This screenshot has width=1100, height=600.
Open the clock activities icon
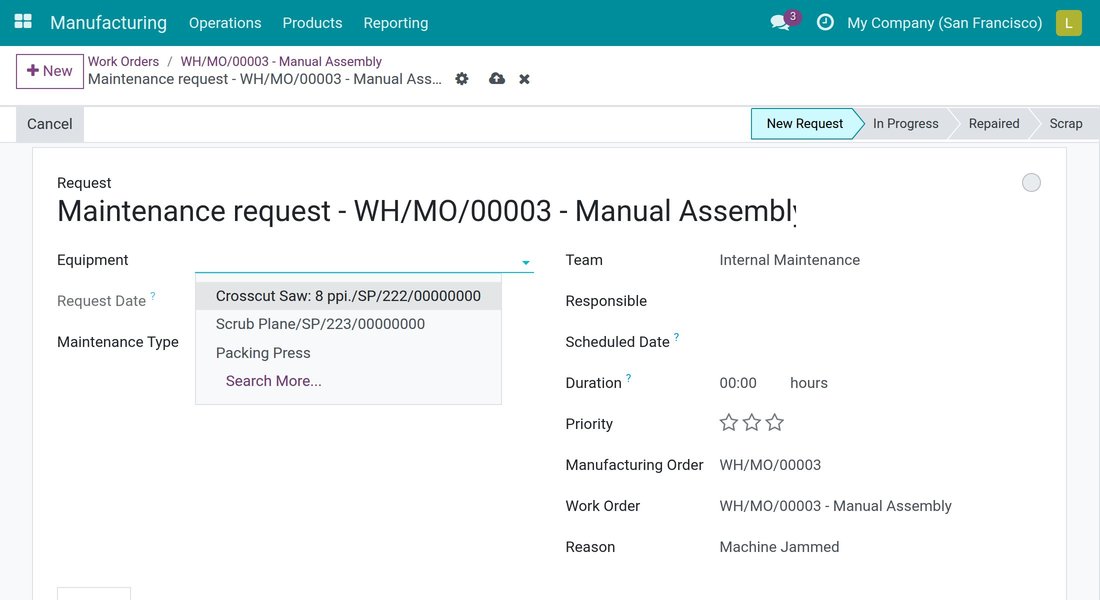pos(825,22)
